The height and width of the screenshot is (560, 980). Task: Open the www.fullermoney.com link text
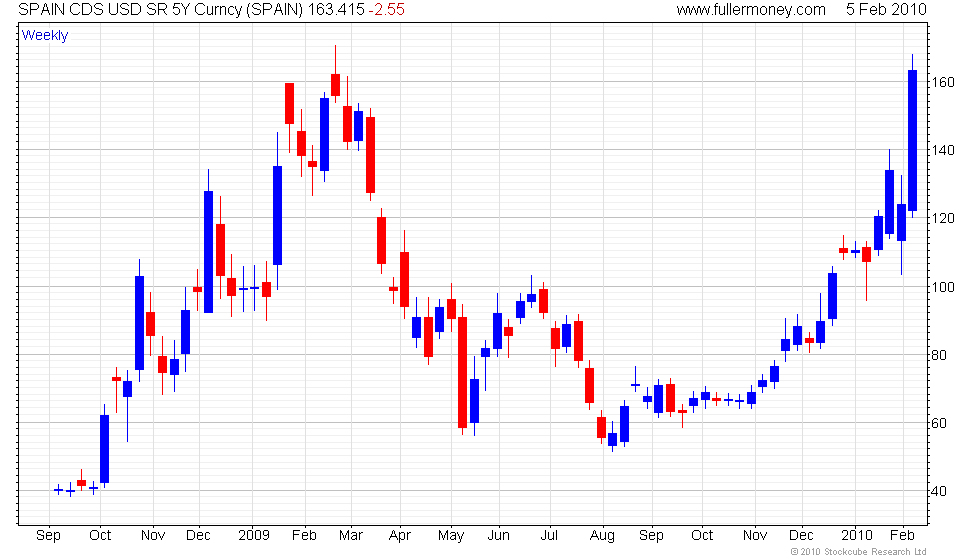[751, 9]
